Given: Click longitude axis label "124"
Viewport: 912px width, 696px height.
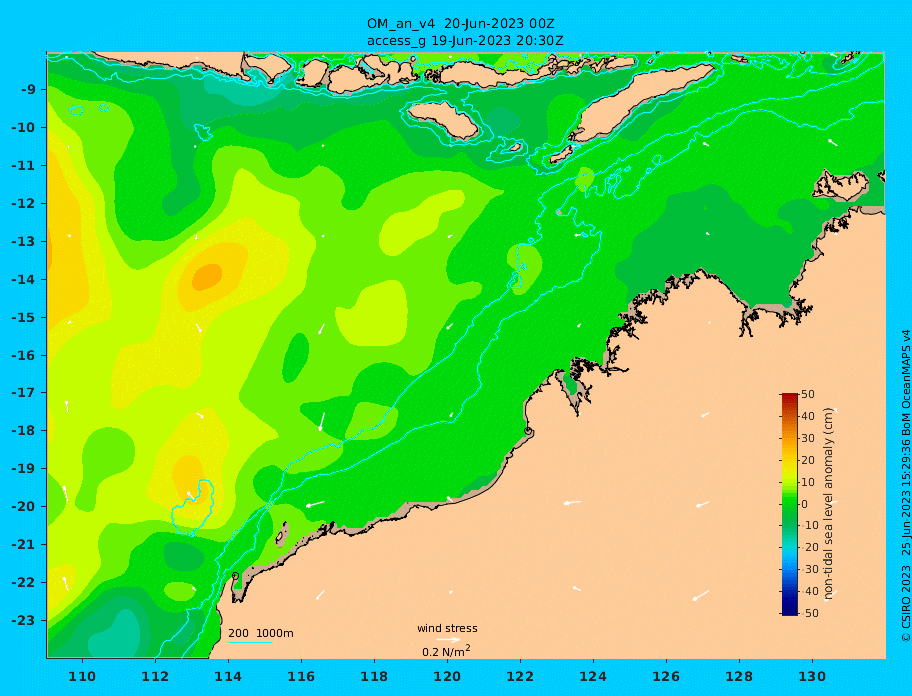Looking at the screenshot, I should pos(593,676).
